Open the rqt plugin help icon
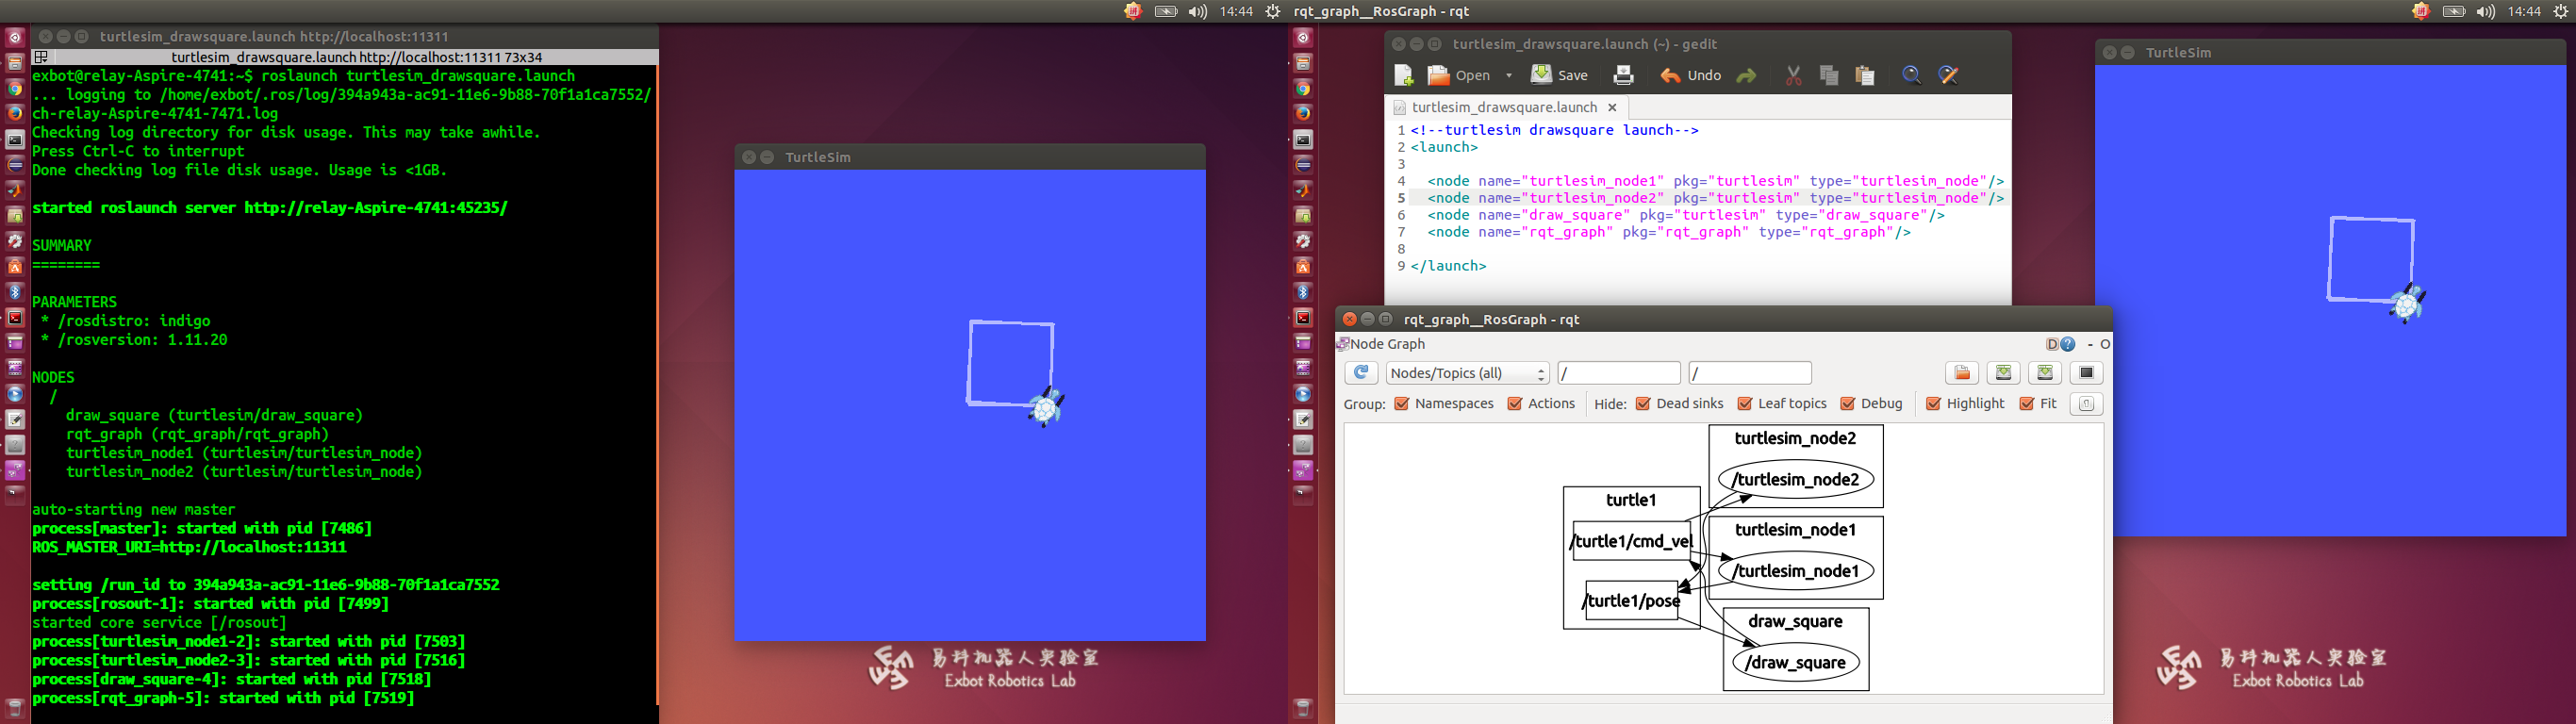 (x=2067, y=344)
